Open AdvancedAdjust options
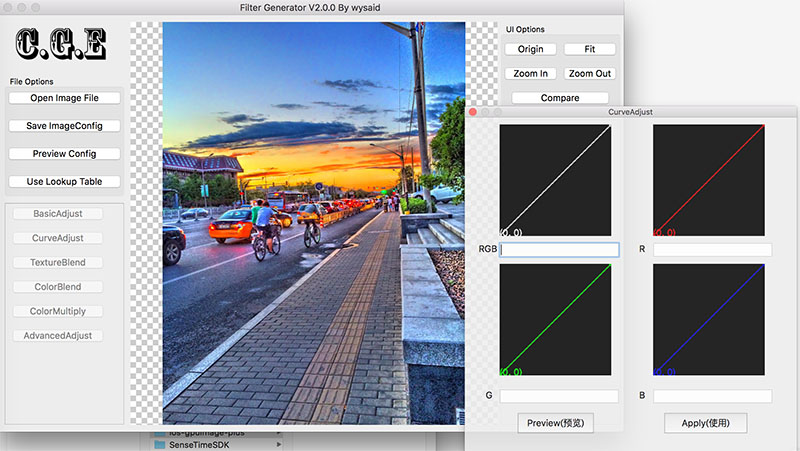 tap(58, 336)
